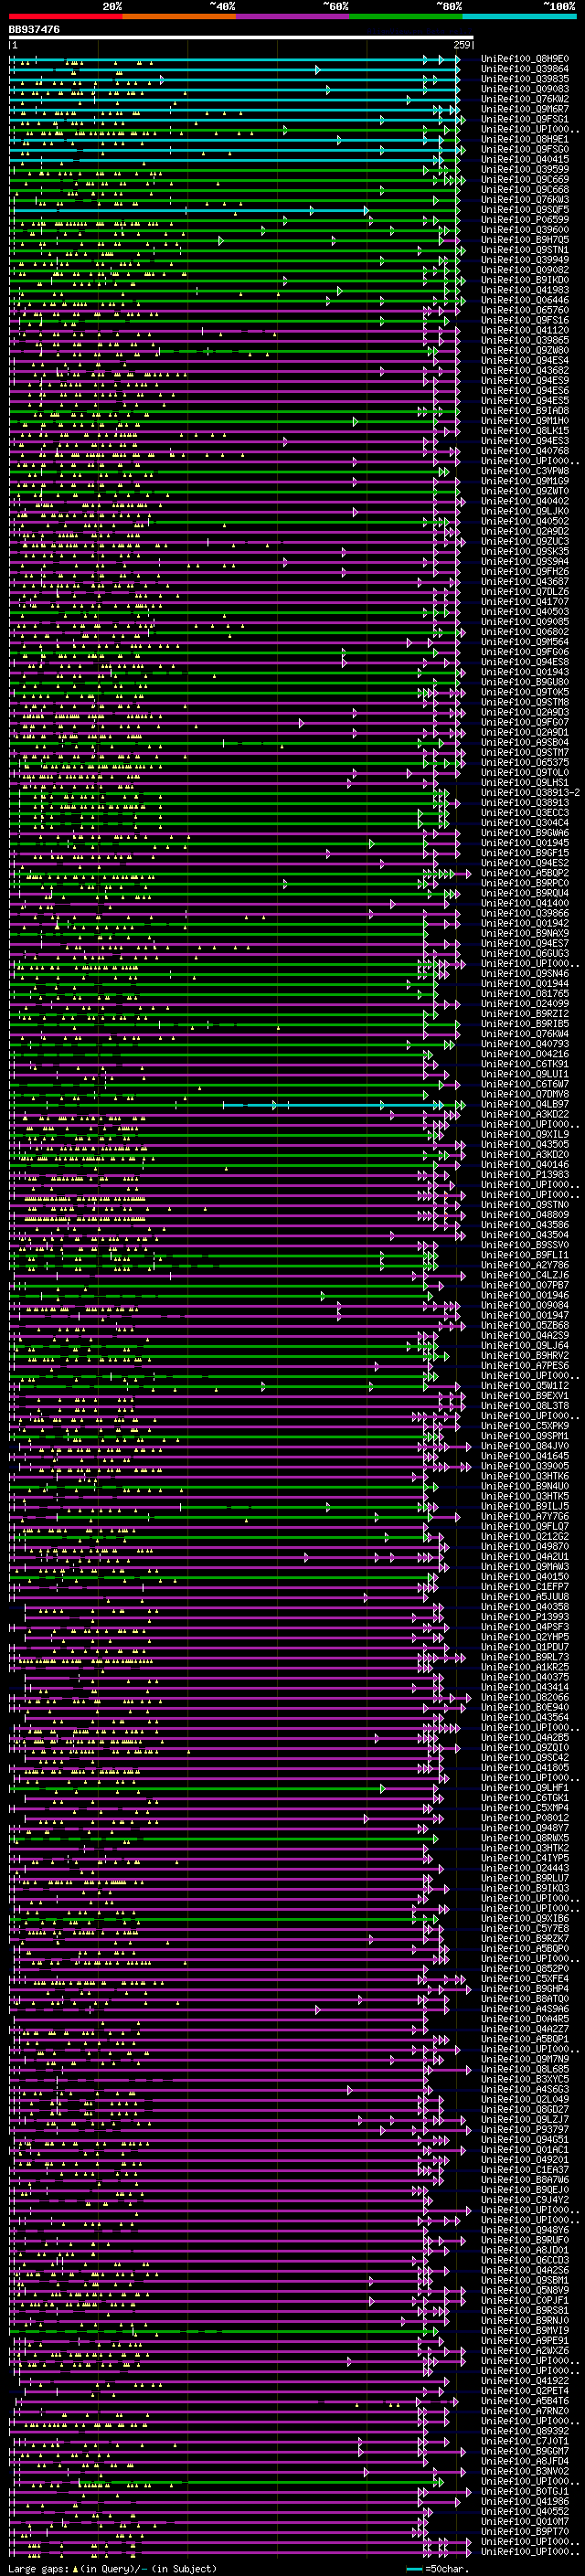Select the UniRef100_B9GHP4 label
This screenshot has width=585, height=2576.
point(525,1988)
